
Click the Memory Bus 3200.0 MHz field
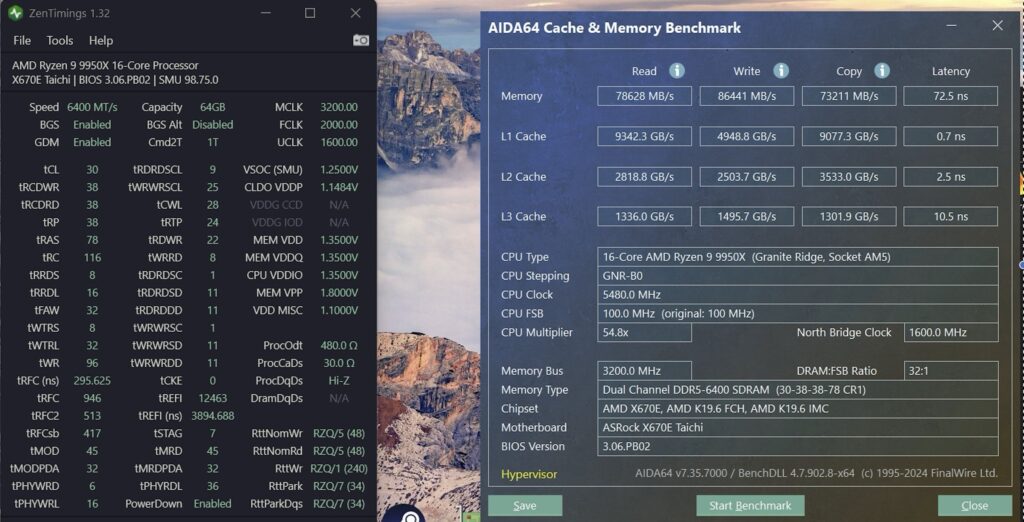(644, 370)
